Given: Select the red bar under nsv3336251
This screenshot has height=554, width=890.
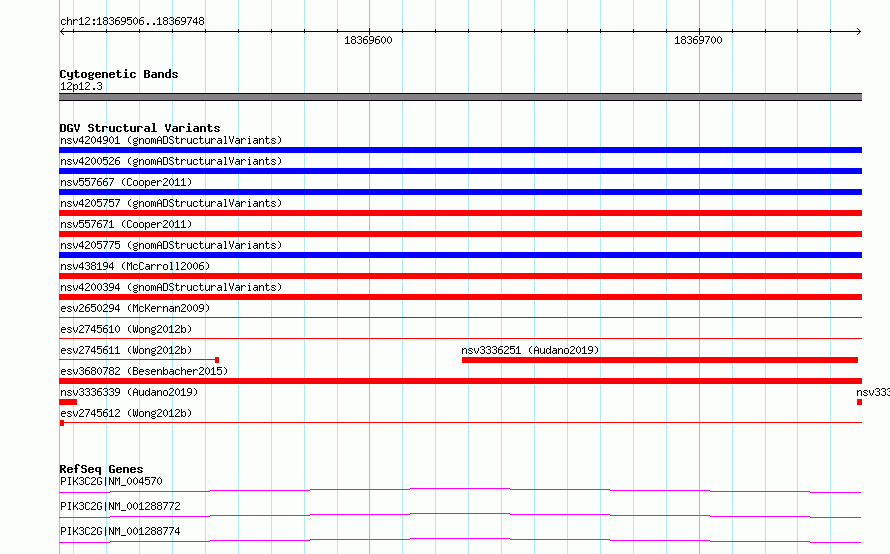Looking at the screenshot, I should (660, 360).
